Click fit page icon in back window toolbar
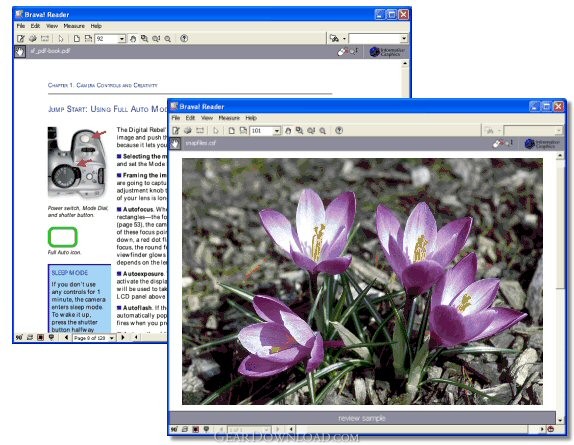Screen dimensions: 574x445 point(77,38)
